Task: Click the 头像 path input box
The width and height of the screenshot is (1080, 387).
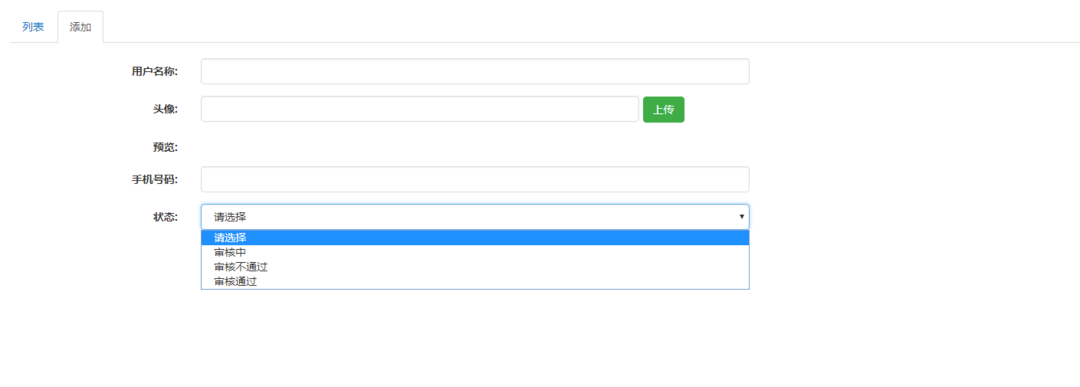Action: point(419,109)
